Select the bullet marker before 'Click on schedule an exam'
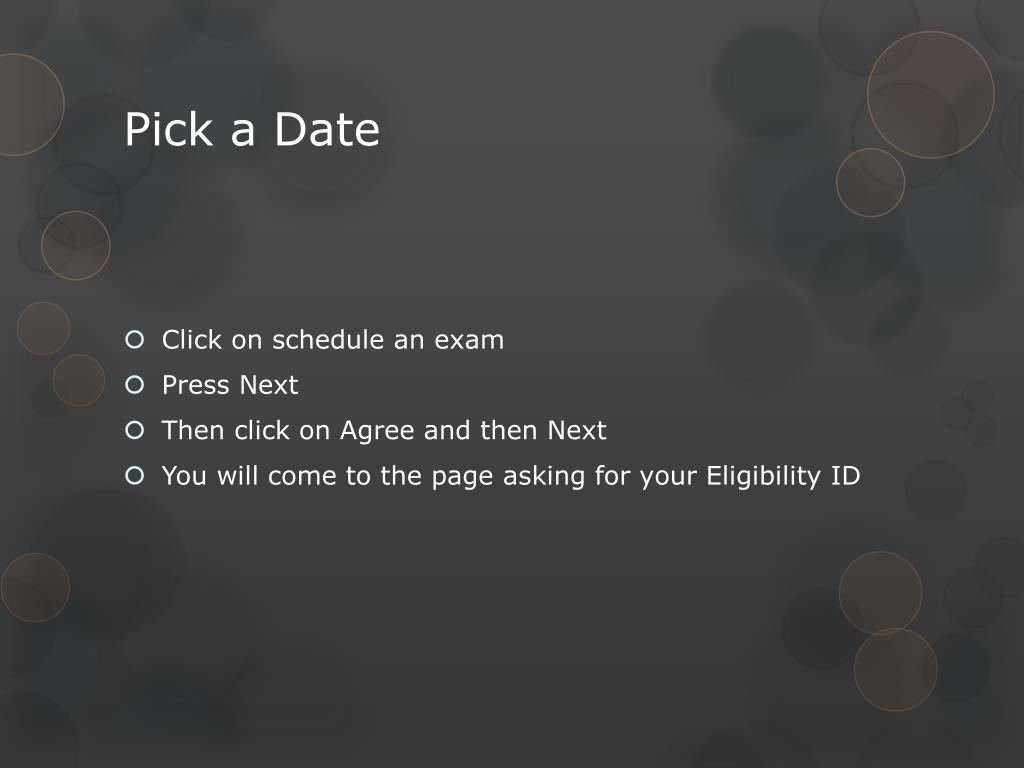The image size is (1024, 768). (135, 340)
